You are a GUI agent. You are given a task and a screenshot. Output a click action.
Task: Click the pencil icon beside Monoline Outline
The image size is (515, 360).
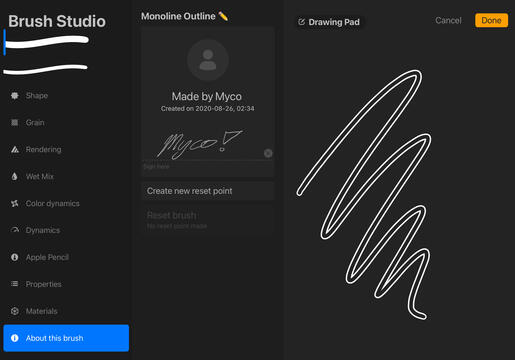coord(223,16)
